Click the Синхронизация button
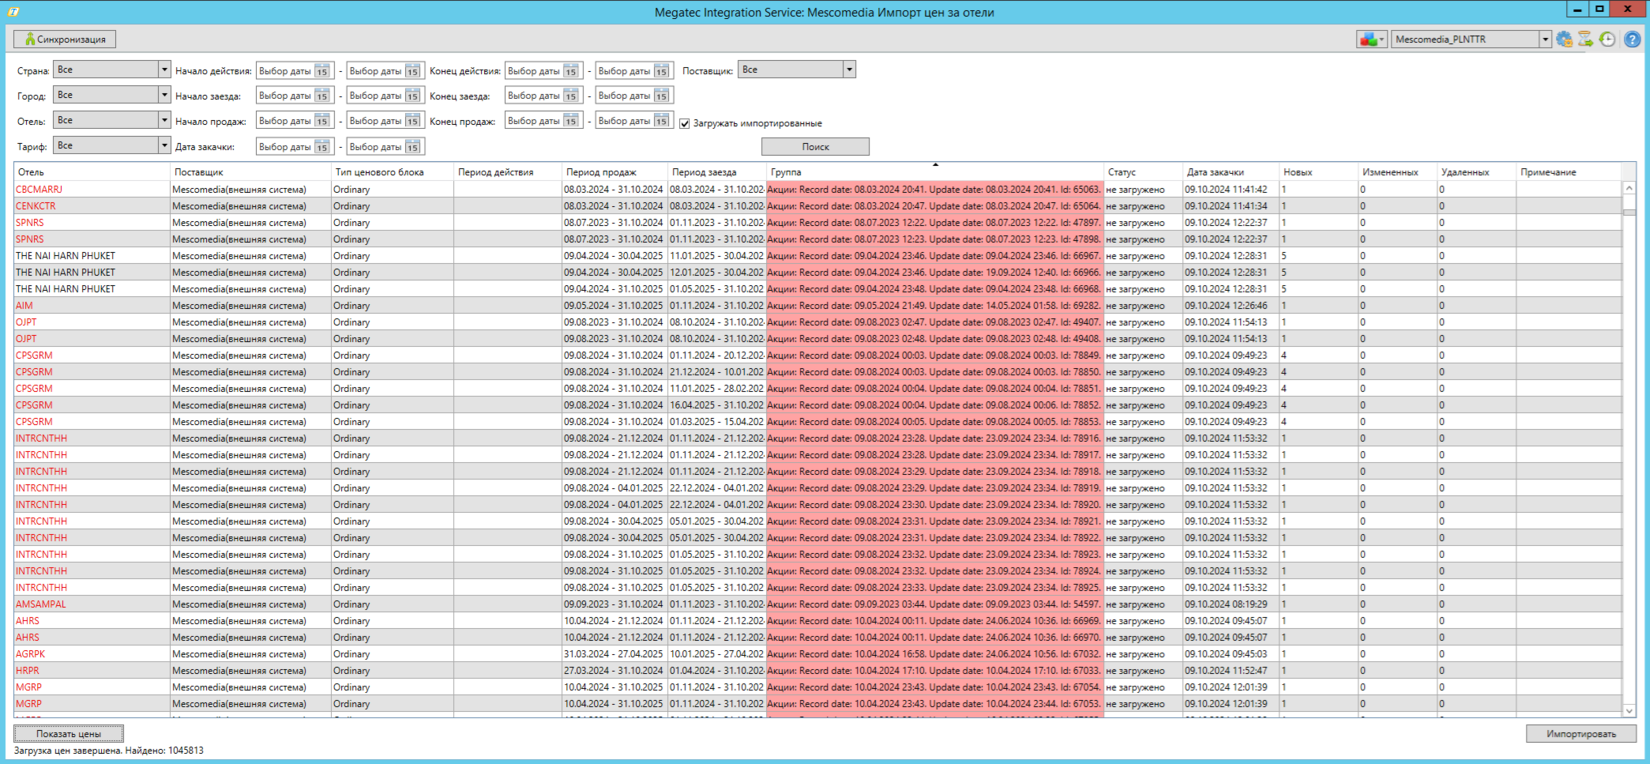The width and height of the screenshot is (1650, 764). (x=65, y=39)
